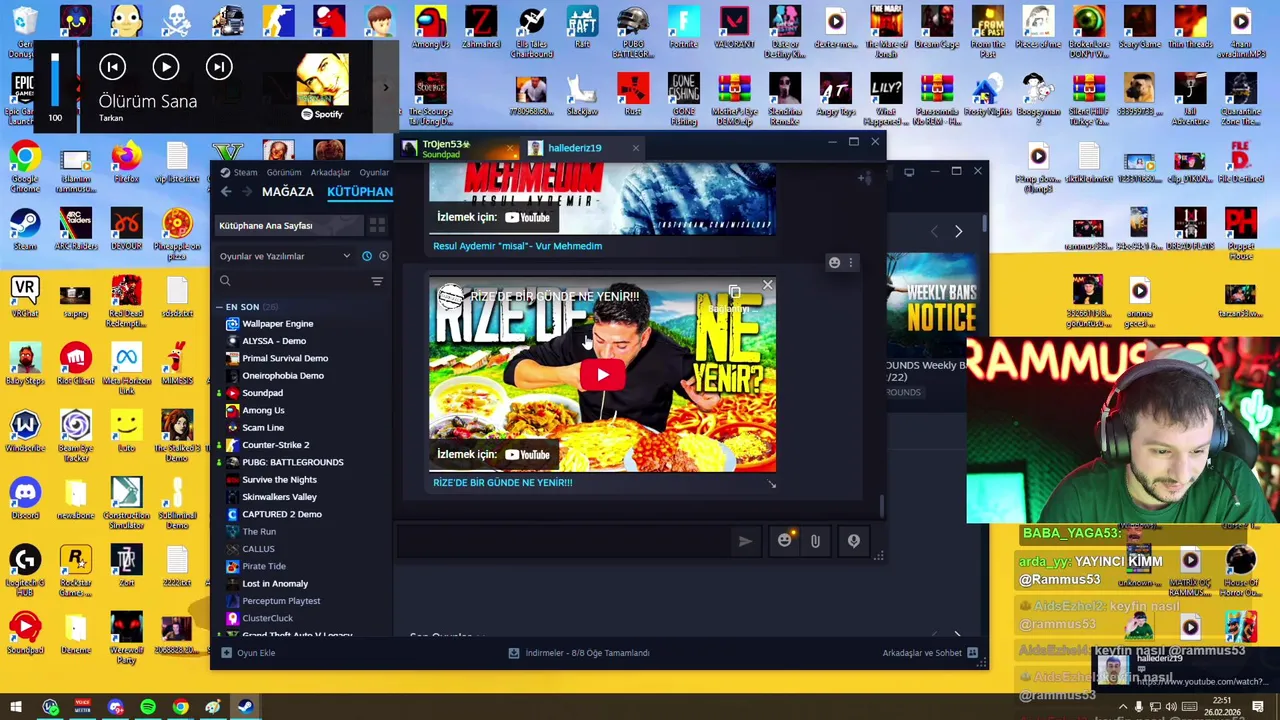
Task: Select Skinwalkers Valley in library
Action: [x=279, y=497]
